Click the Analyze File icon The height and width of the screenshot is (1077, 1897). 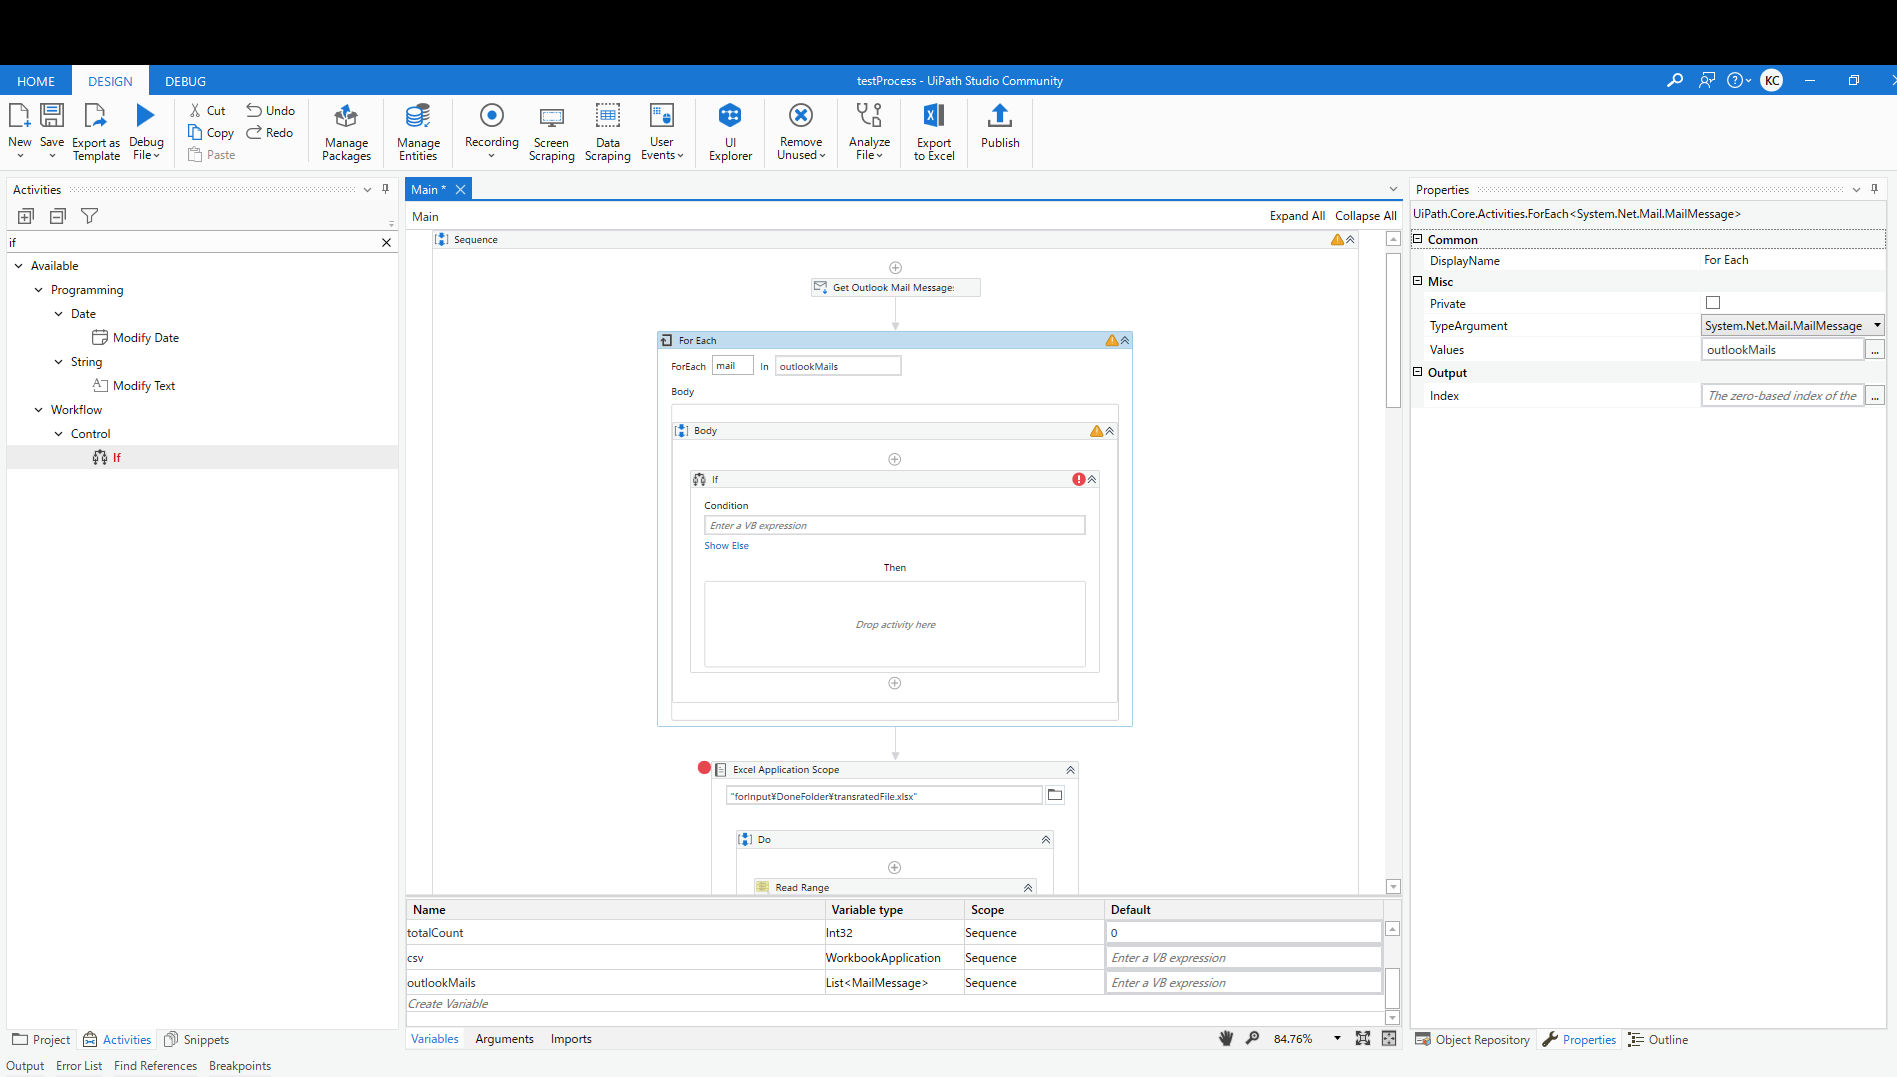point(869,115)
